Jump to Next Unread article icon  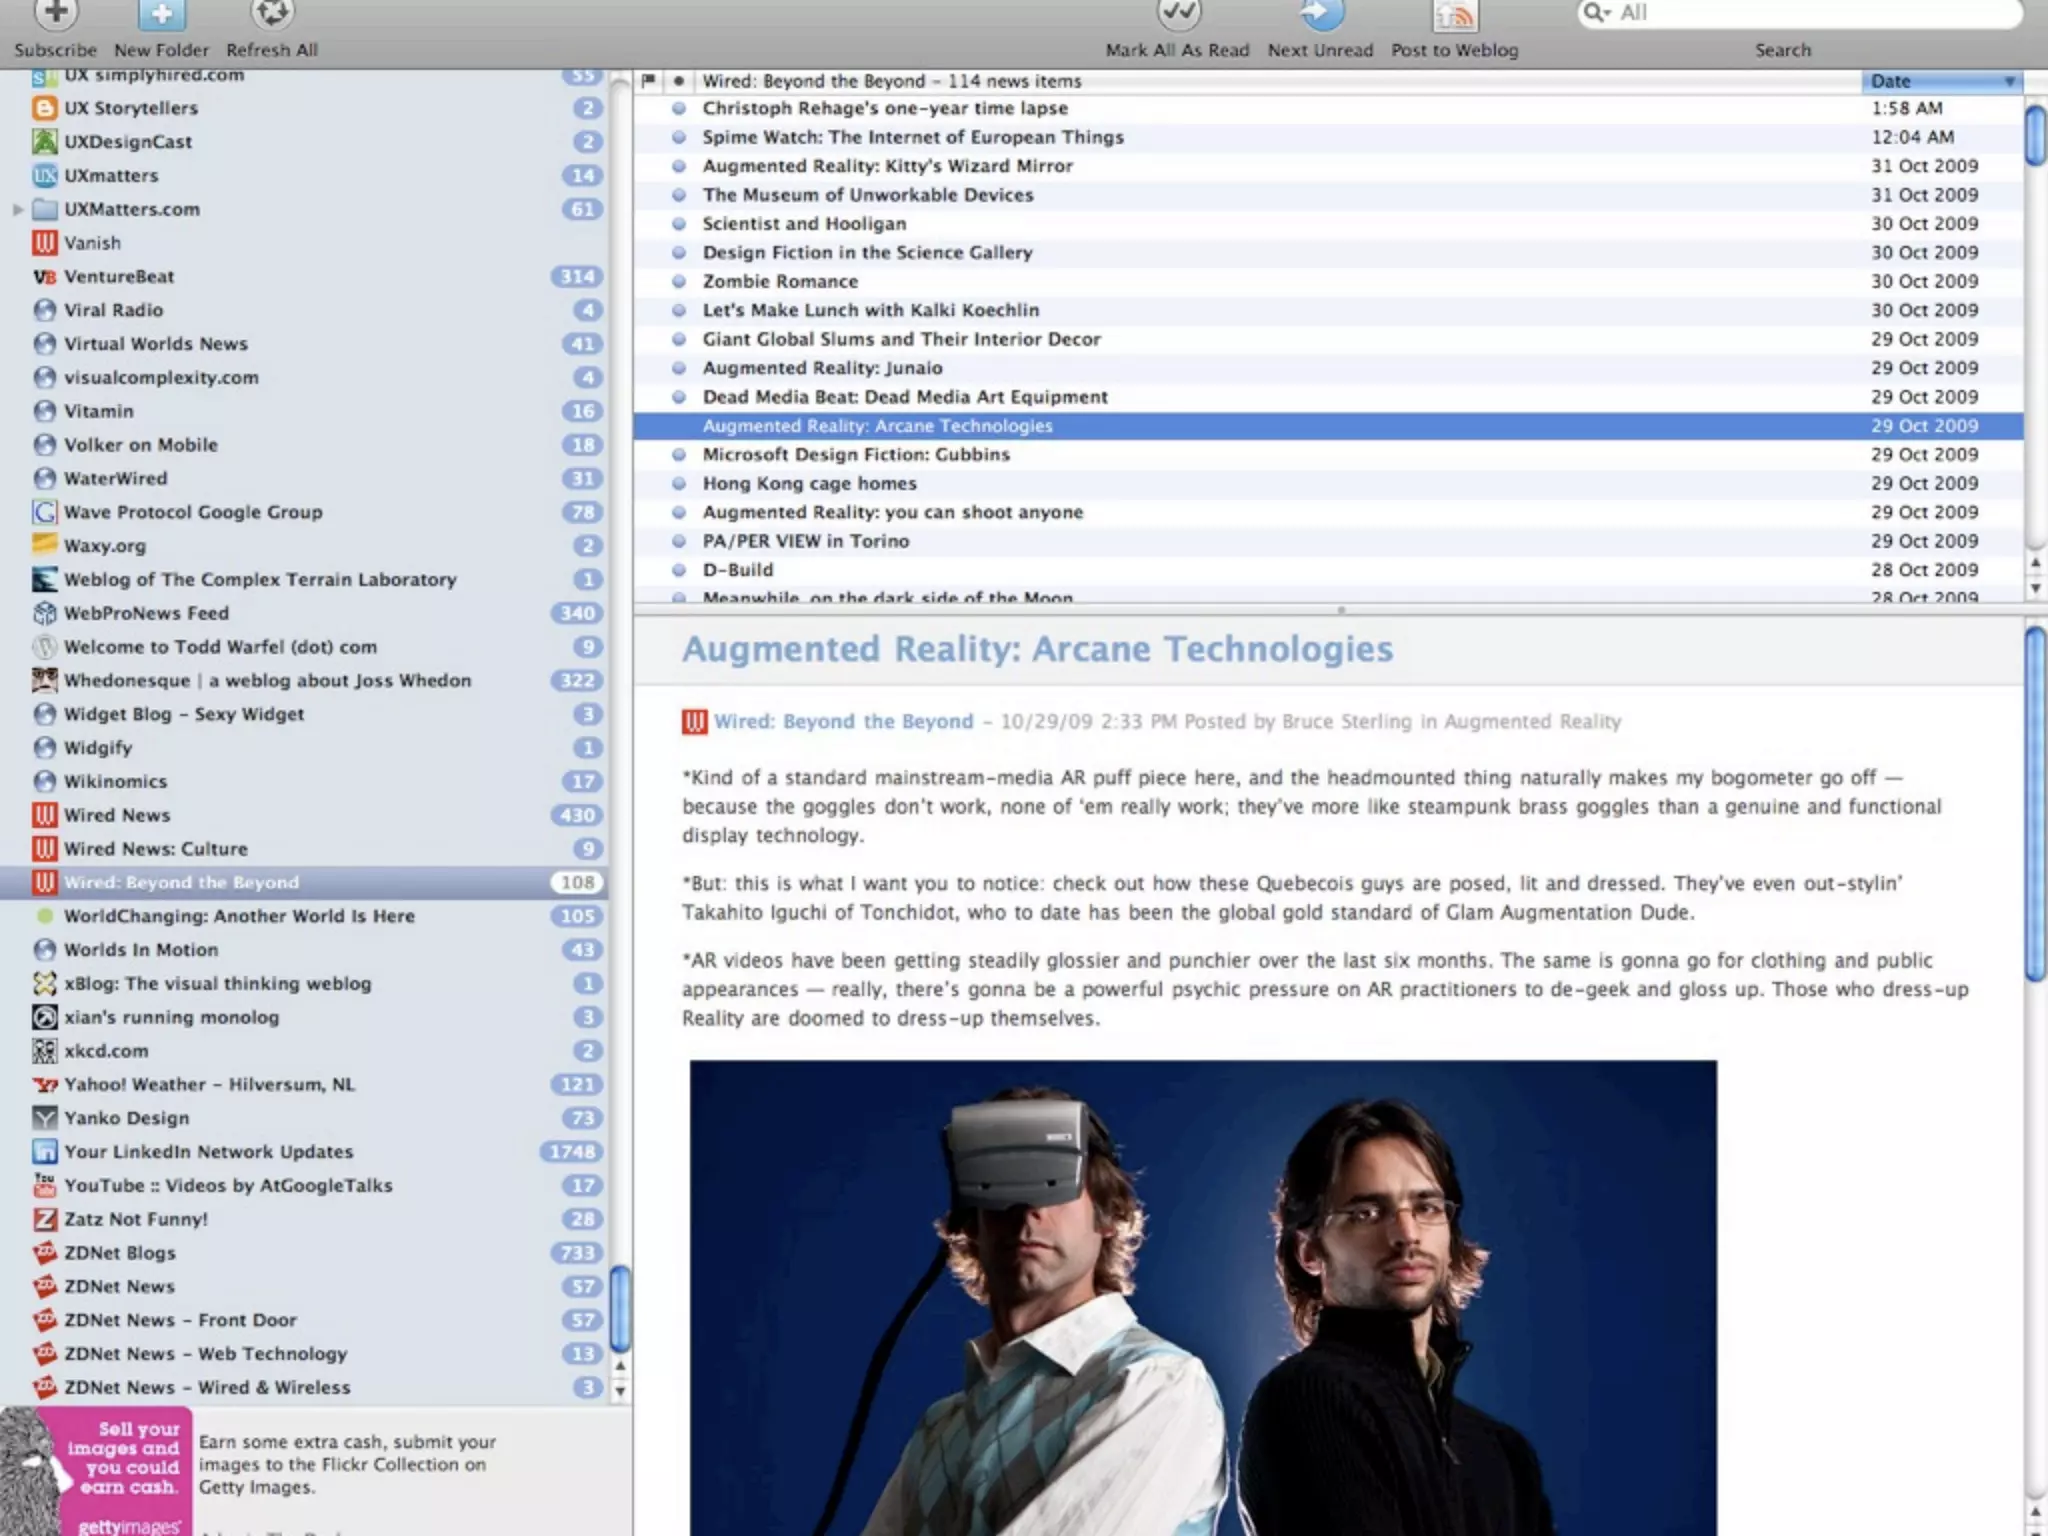point(1320,14)
